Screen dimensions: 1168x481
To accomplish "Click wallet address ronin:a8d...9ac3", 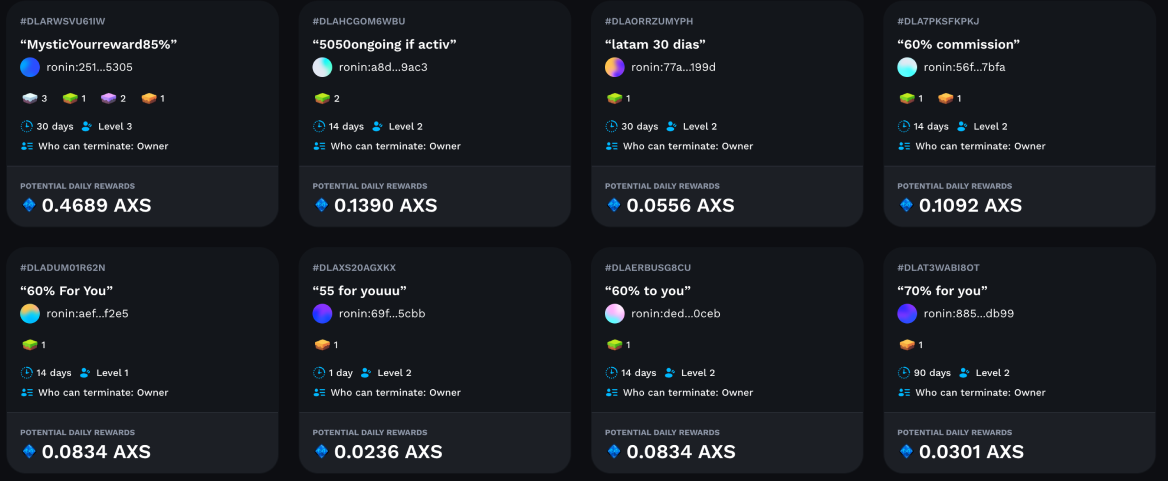I will tap(383, 67).
